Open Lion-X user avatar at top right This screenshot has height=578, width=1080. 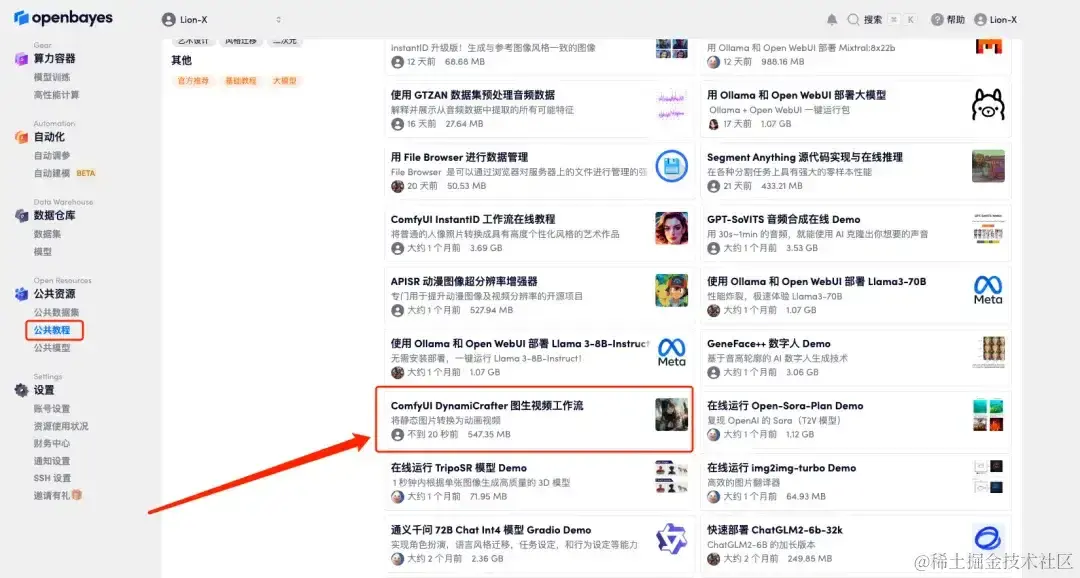pos(980,19)
